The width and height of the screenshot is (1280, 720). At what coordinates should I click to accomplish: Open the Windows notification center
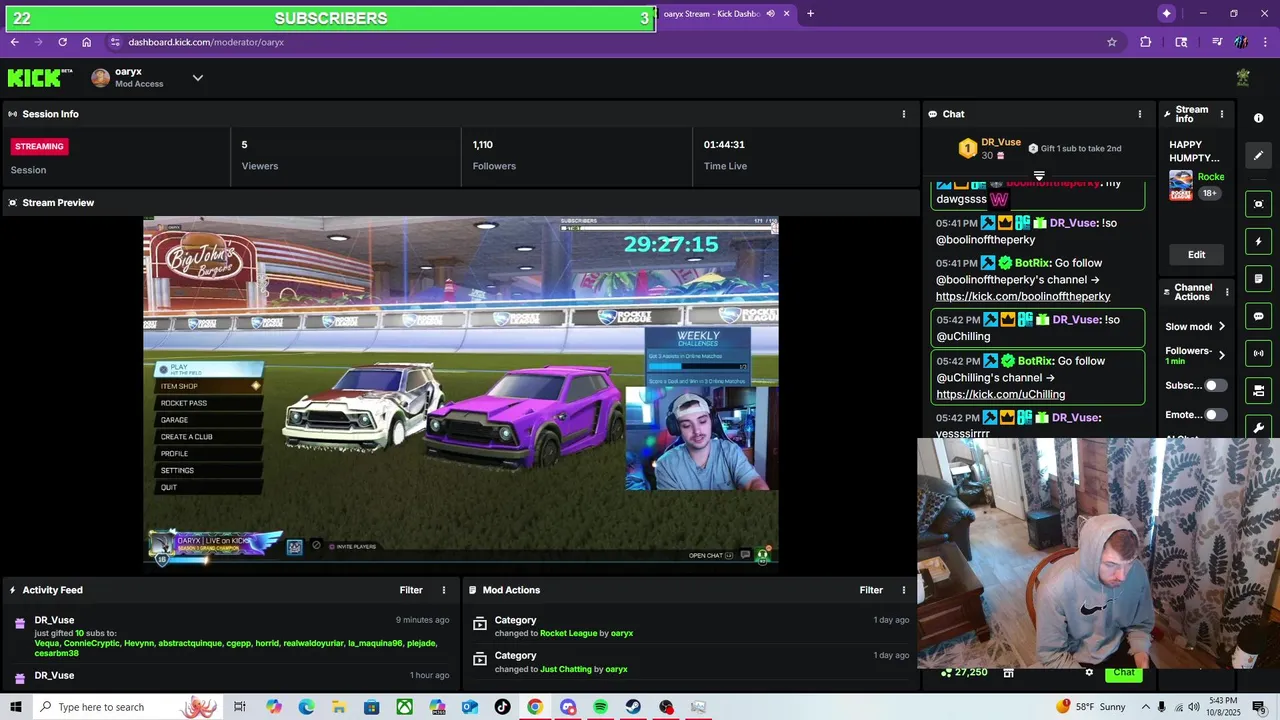(x=1259, y=707)
